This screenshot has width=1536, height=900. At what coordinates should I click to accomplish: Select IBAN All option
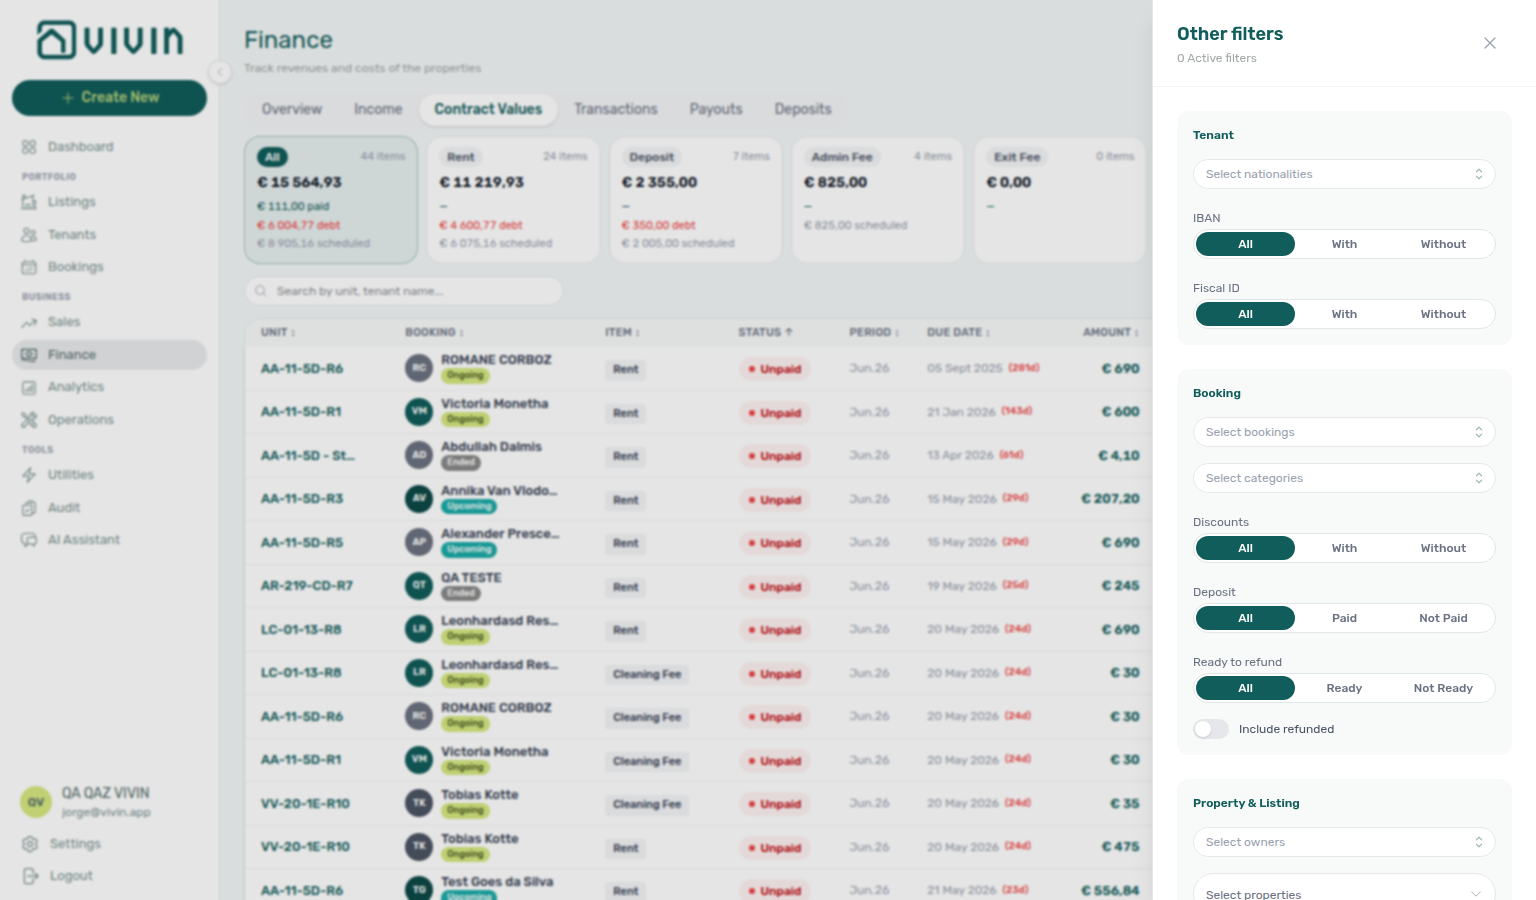(x=1245, y=244)
